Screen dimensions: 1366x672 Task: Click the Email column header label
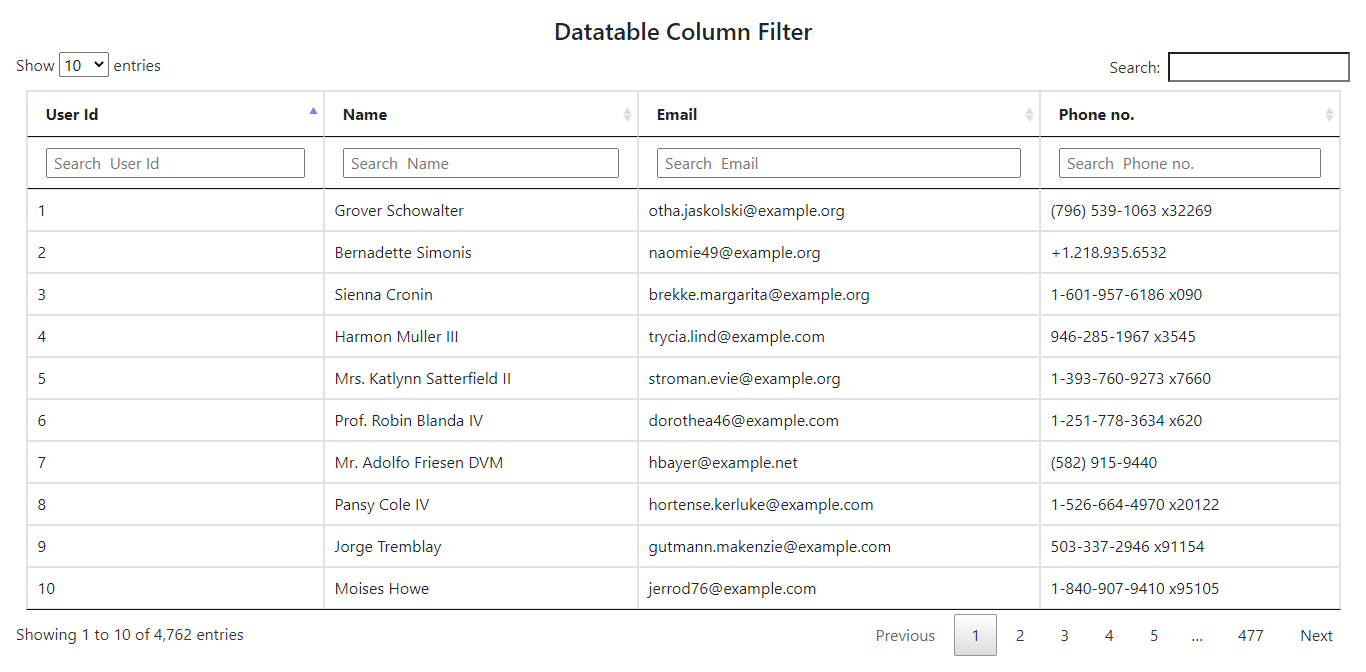pyautogui.click(x=677, y=114)
